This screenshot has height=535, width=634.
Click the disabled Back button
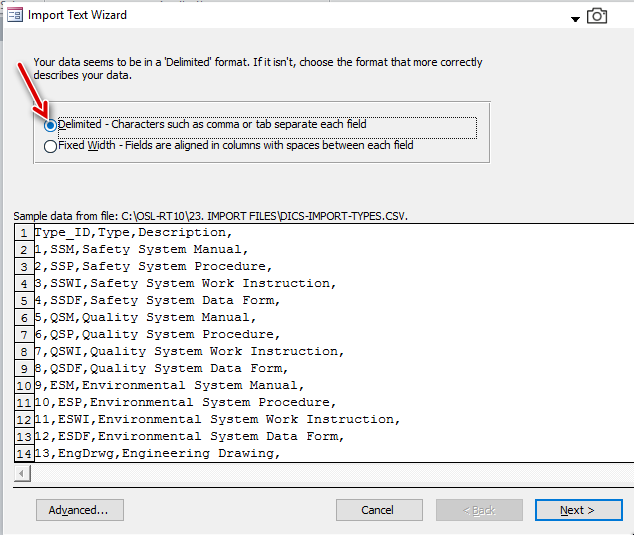tap(479, 510)
